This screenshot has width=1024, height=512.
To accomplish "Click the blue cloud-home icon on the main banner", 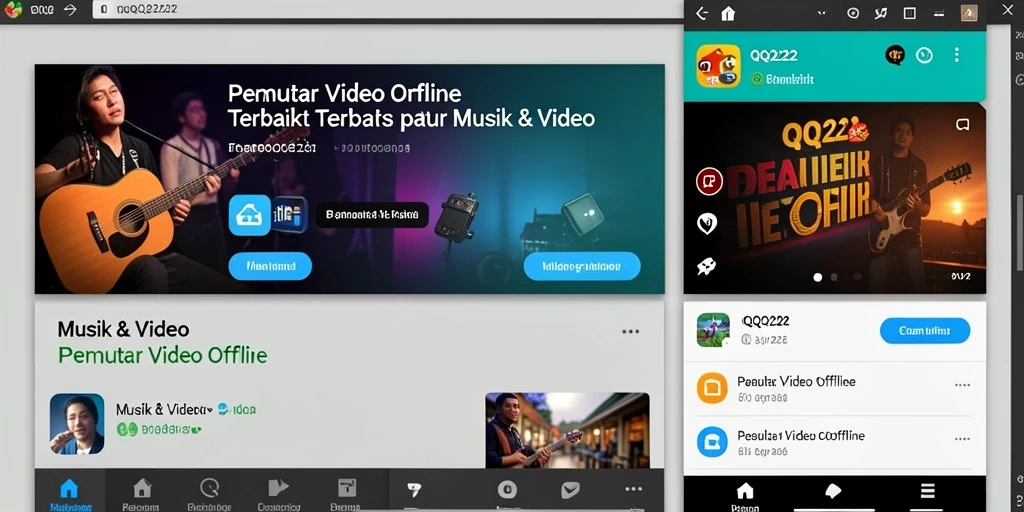I will [x=249, y=215].
